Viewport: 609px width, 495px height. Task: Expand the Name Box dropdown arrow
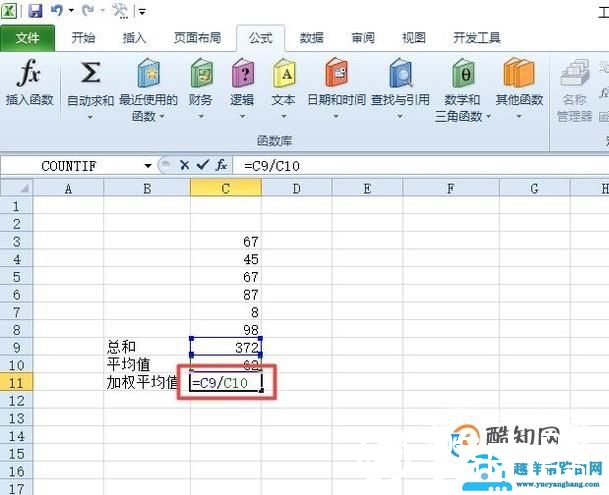pyautogui.click(x=148, y=166)
